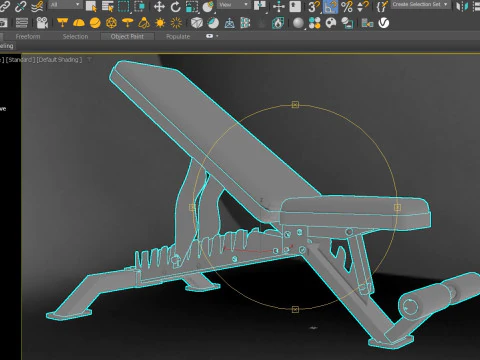The width and height of the screenshot is (480, 360).
Task: Create a V-Ray IES light
Action: pos(144,23)
